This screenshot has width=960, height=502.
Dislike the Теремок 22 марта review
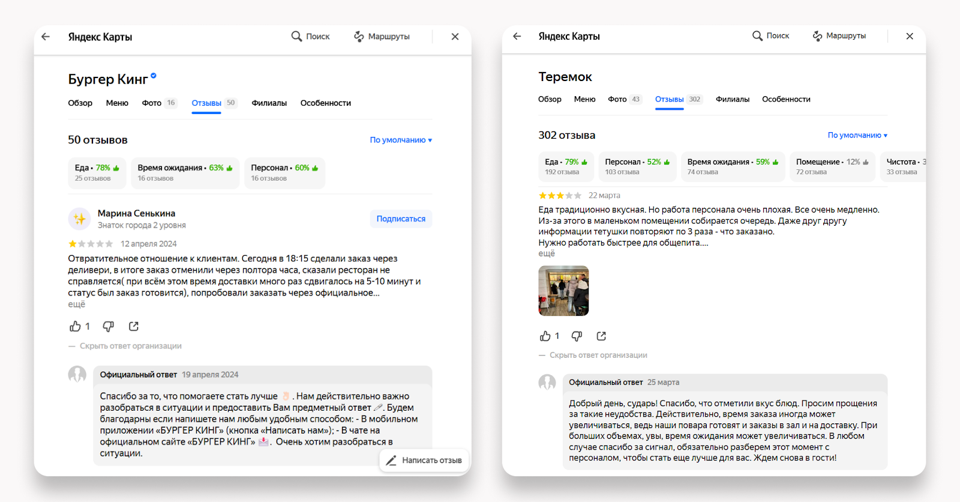[x=577, y=335]
